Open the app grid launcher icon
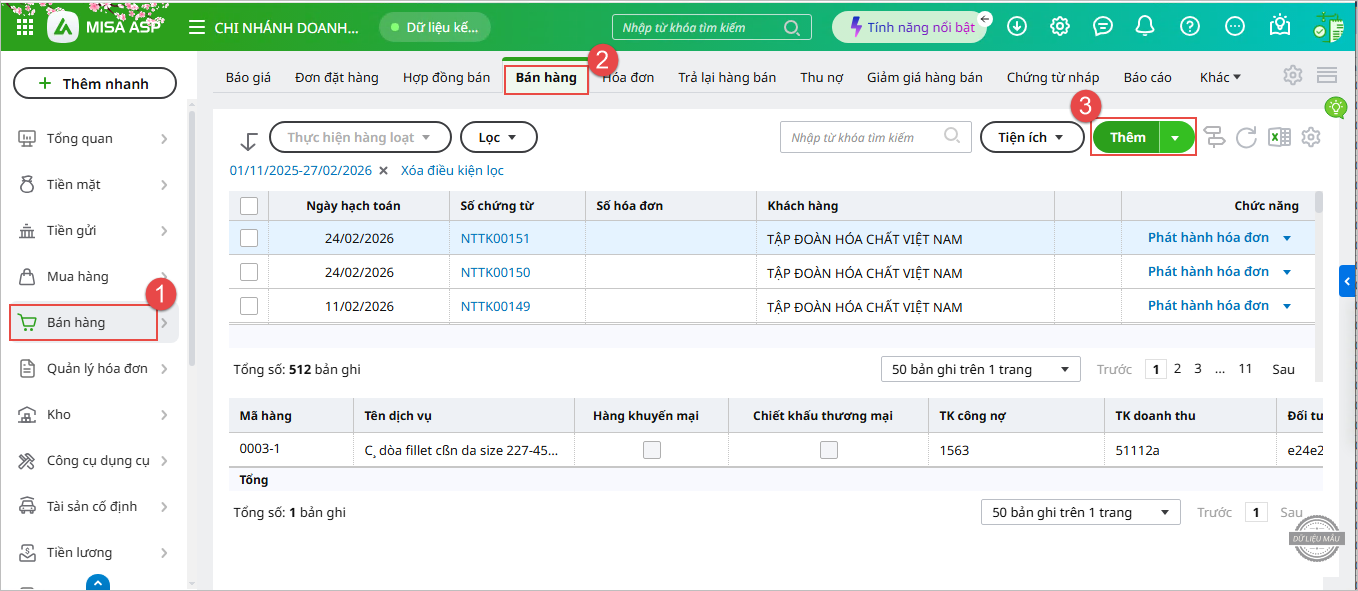 click(25, 27)
